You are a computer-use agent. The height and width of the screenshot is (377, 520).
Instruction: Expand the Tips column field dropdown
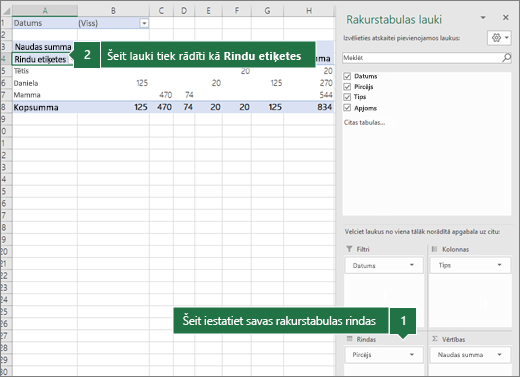tap(499, 265)
